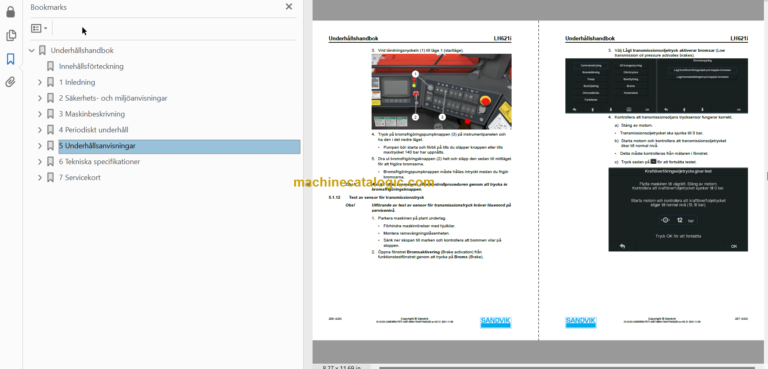Collapse the Underhållshandbok root bookmark
The image size is (768, 369).
pos(32,50)
